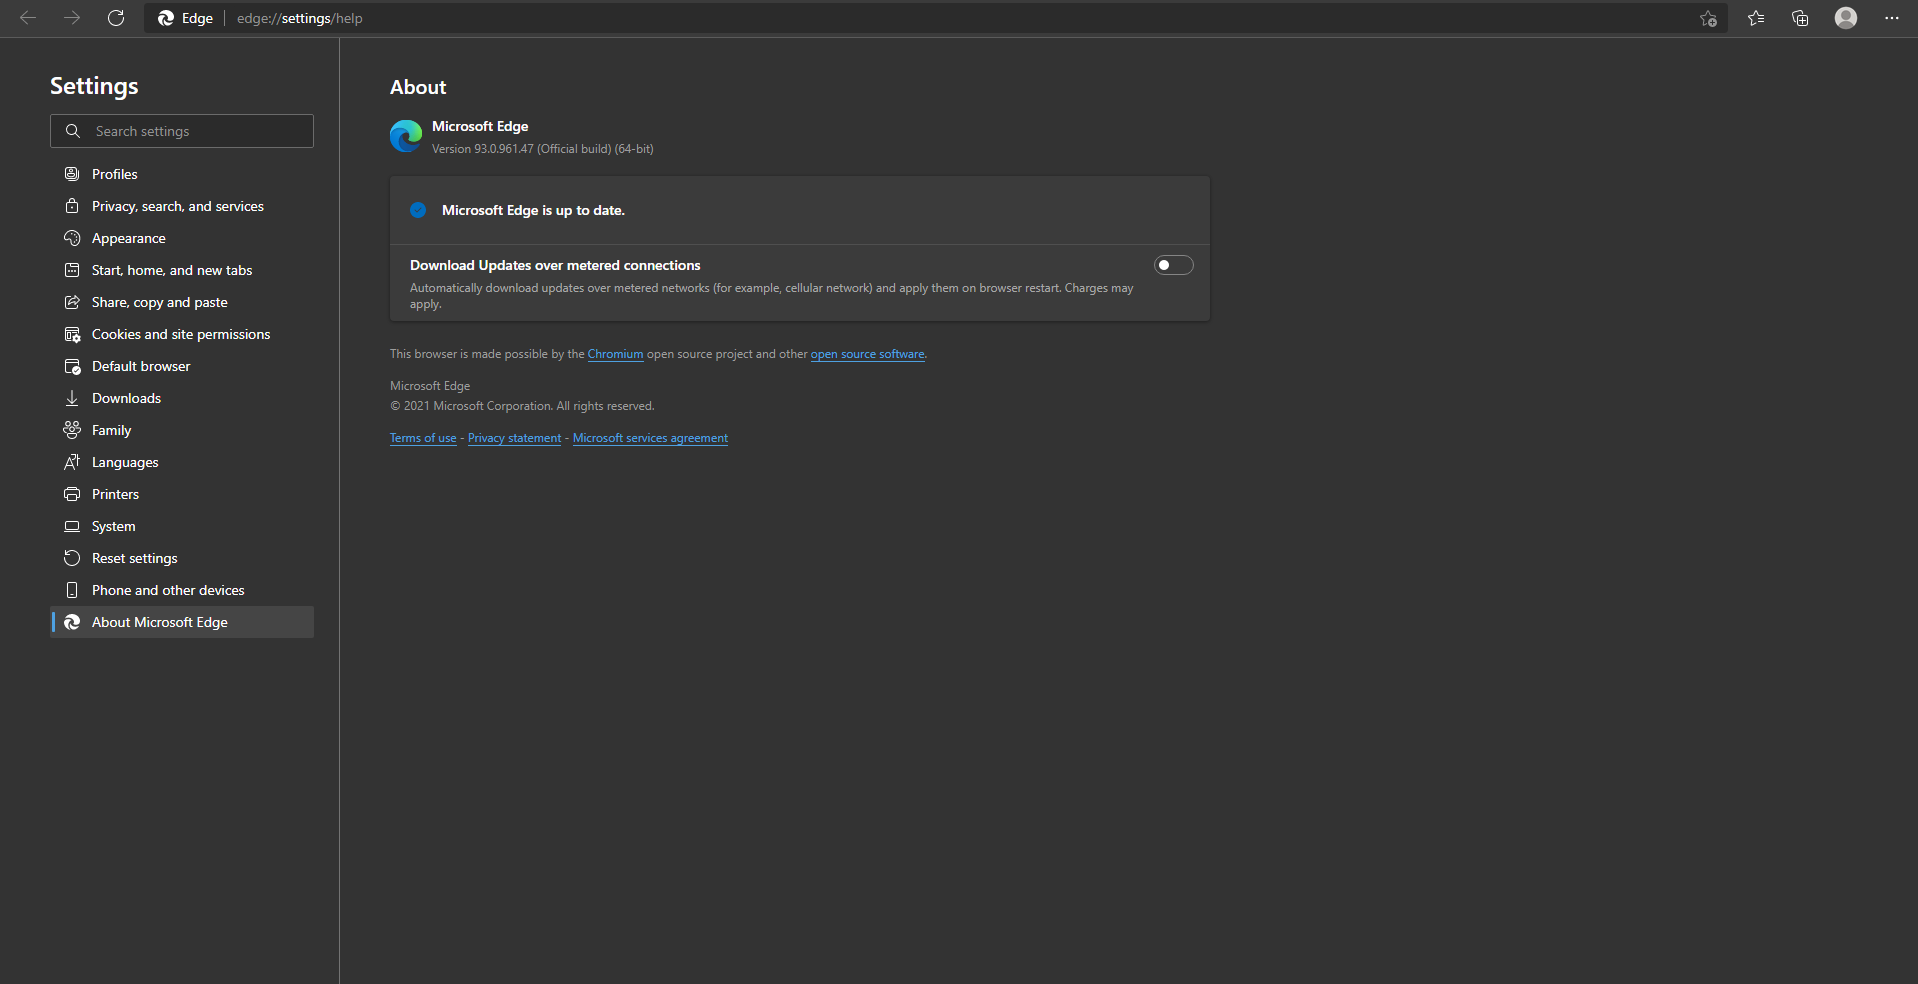Select the Profiles sidebar icon
The image size is (1918, 984).
(72, 174)
